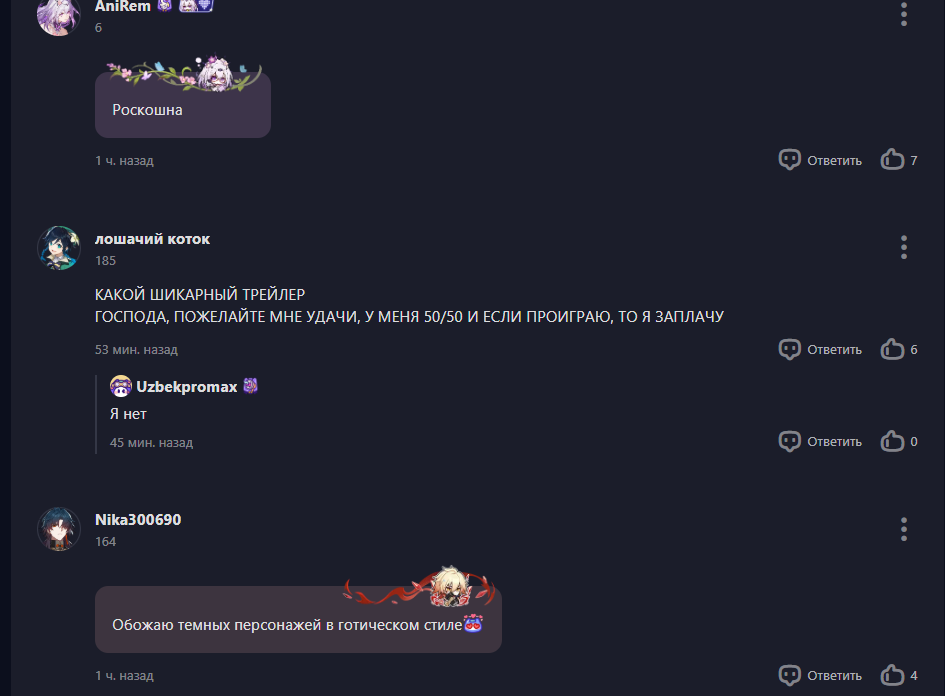Image resolution: width=945 pixels, height=696 pixels.
Task: Click AniRem's avatar picture
Action: tap(58, 16)
